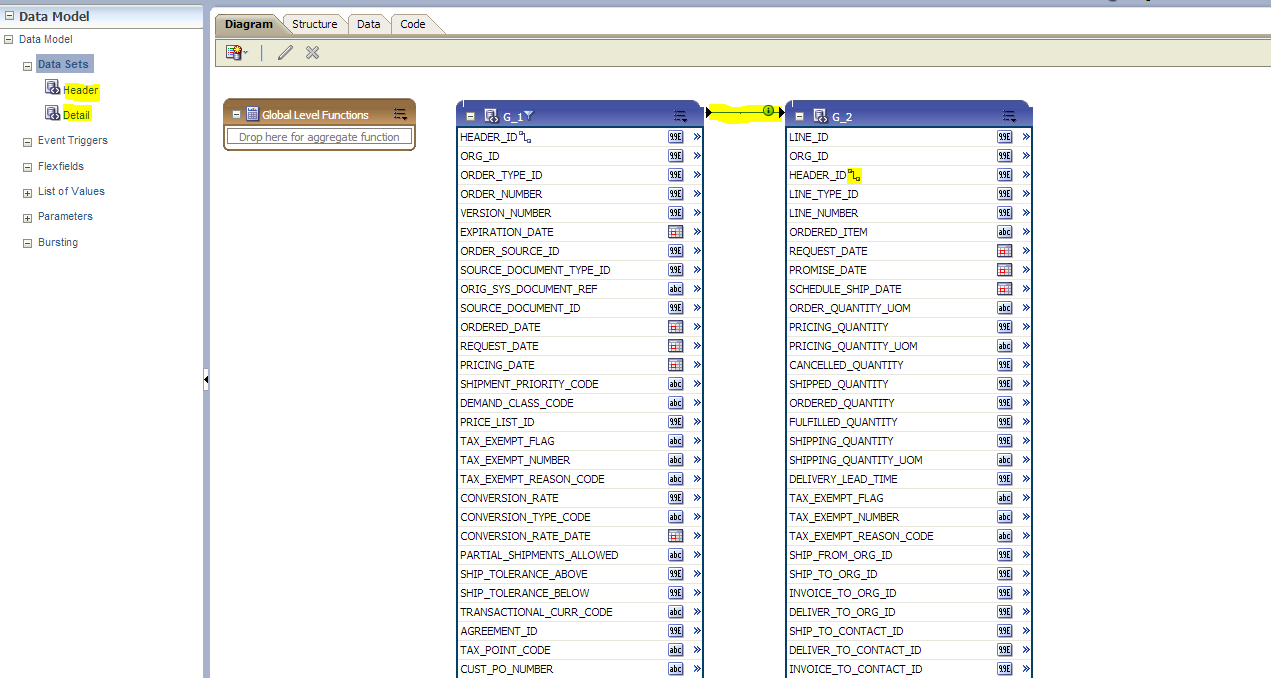1271x678 pixels.
Task: Select Detail under Data Sets
Action: [76, 113]
